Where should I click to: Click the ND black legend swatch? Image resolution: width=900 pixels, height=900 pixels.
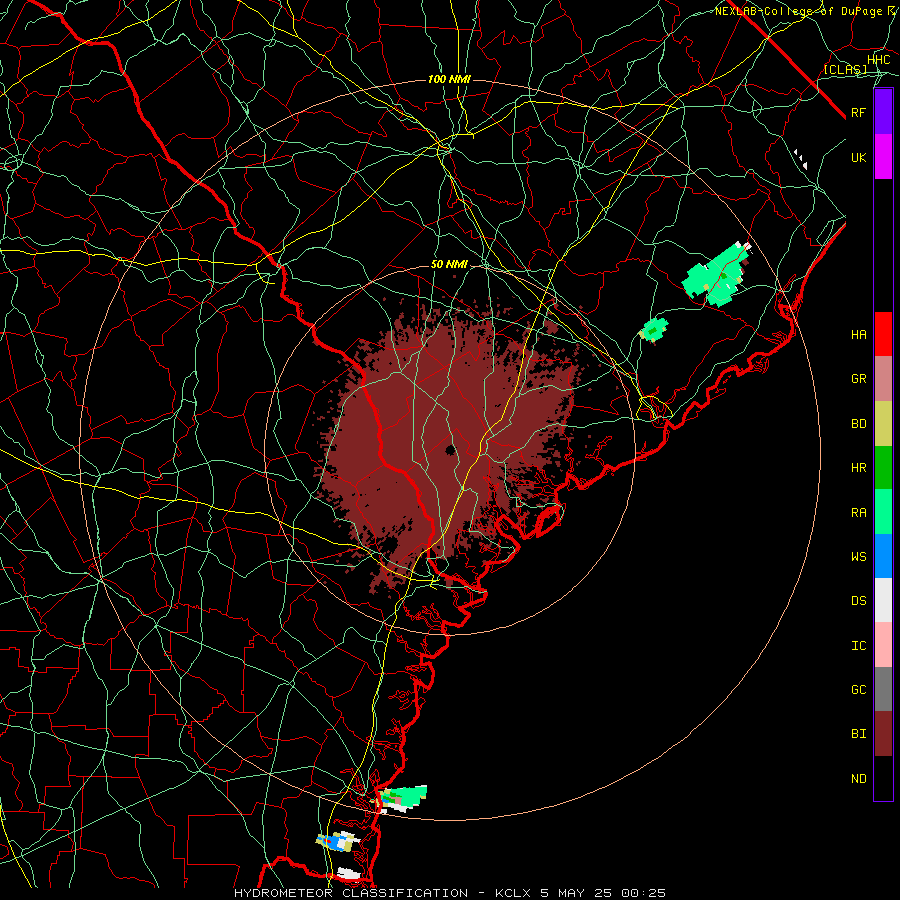[883, 778]
